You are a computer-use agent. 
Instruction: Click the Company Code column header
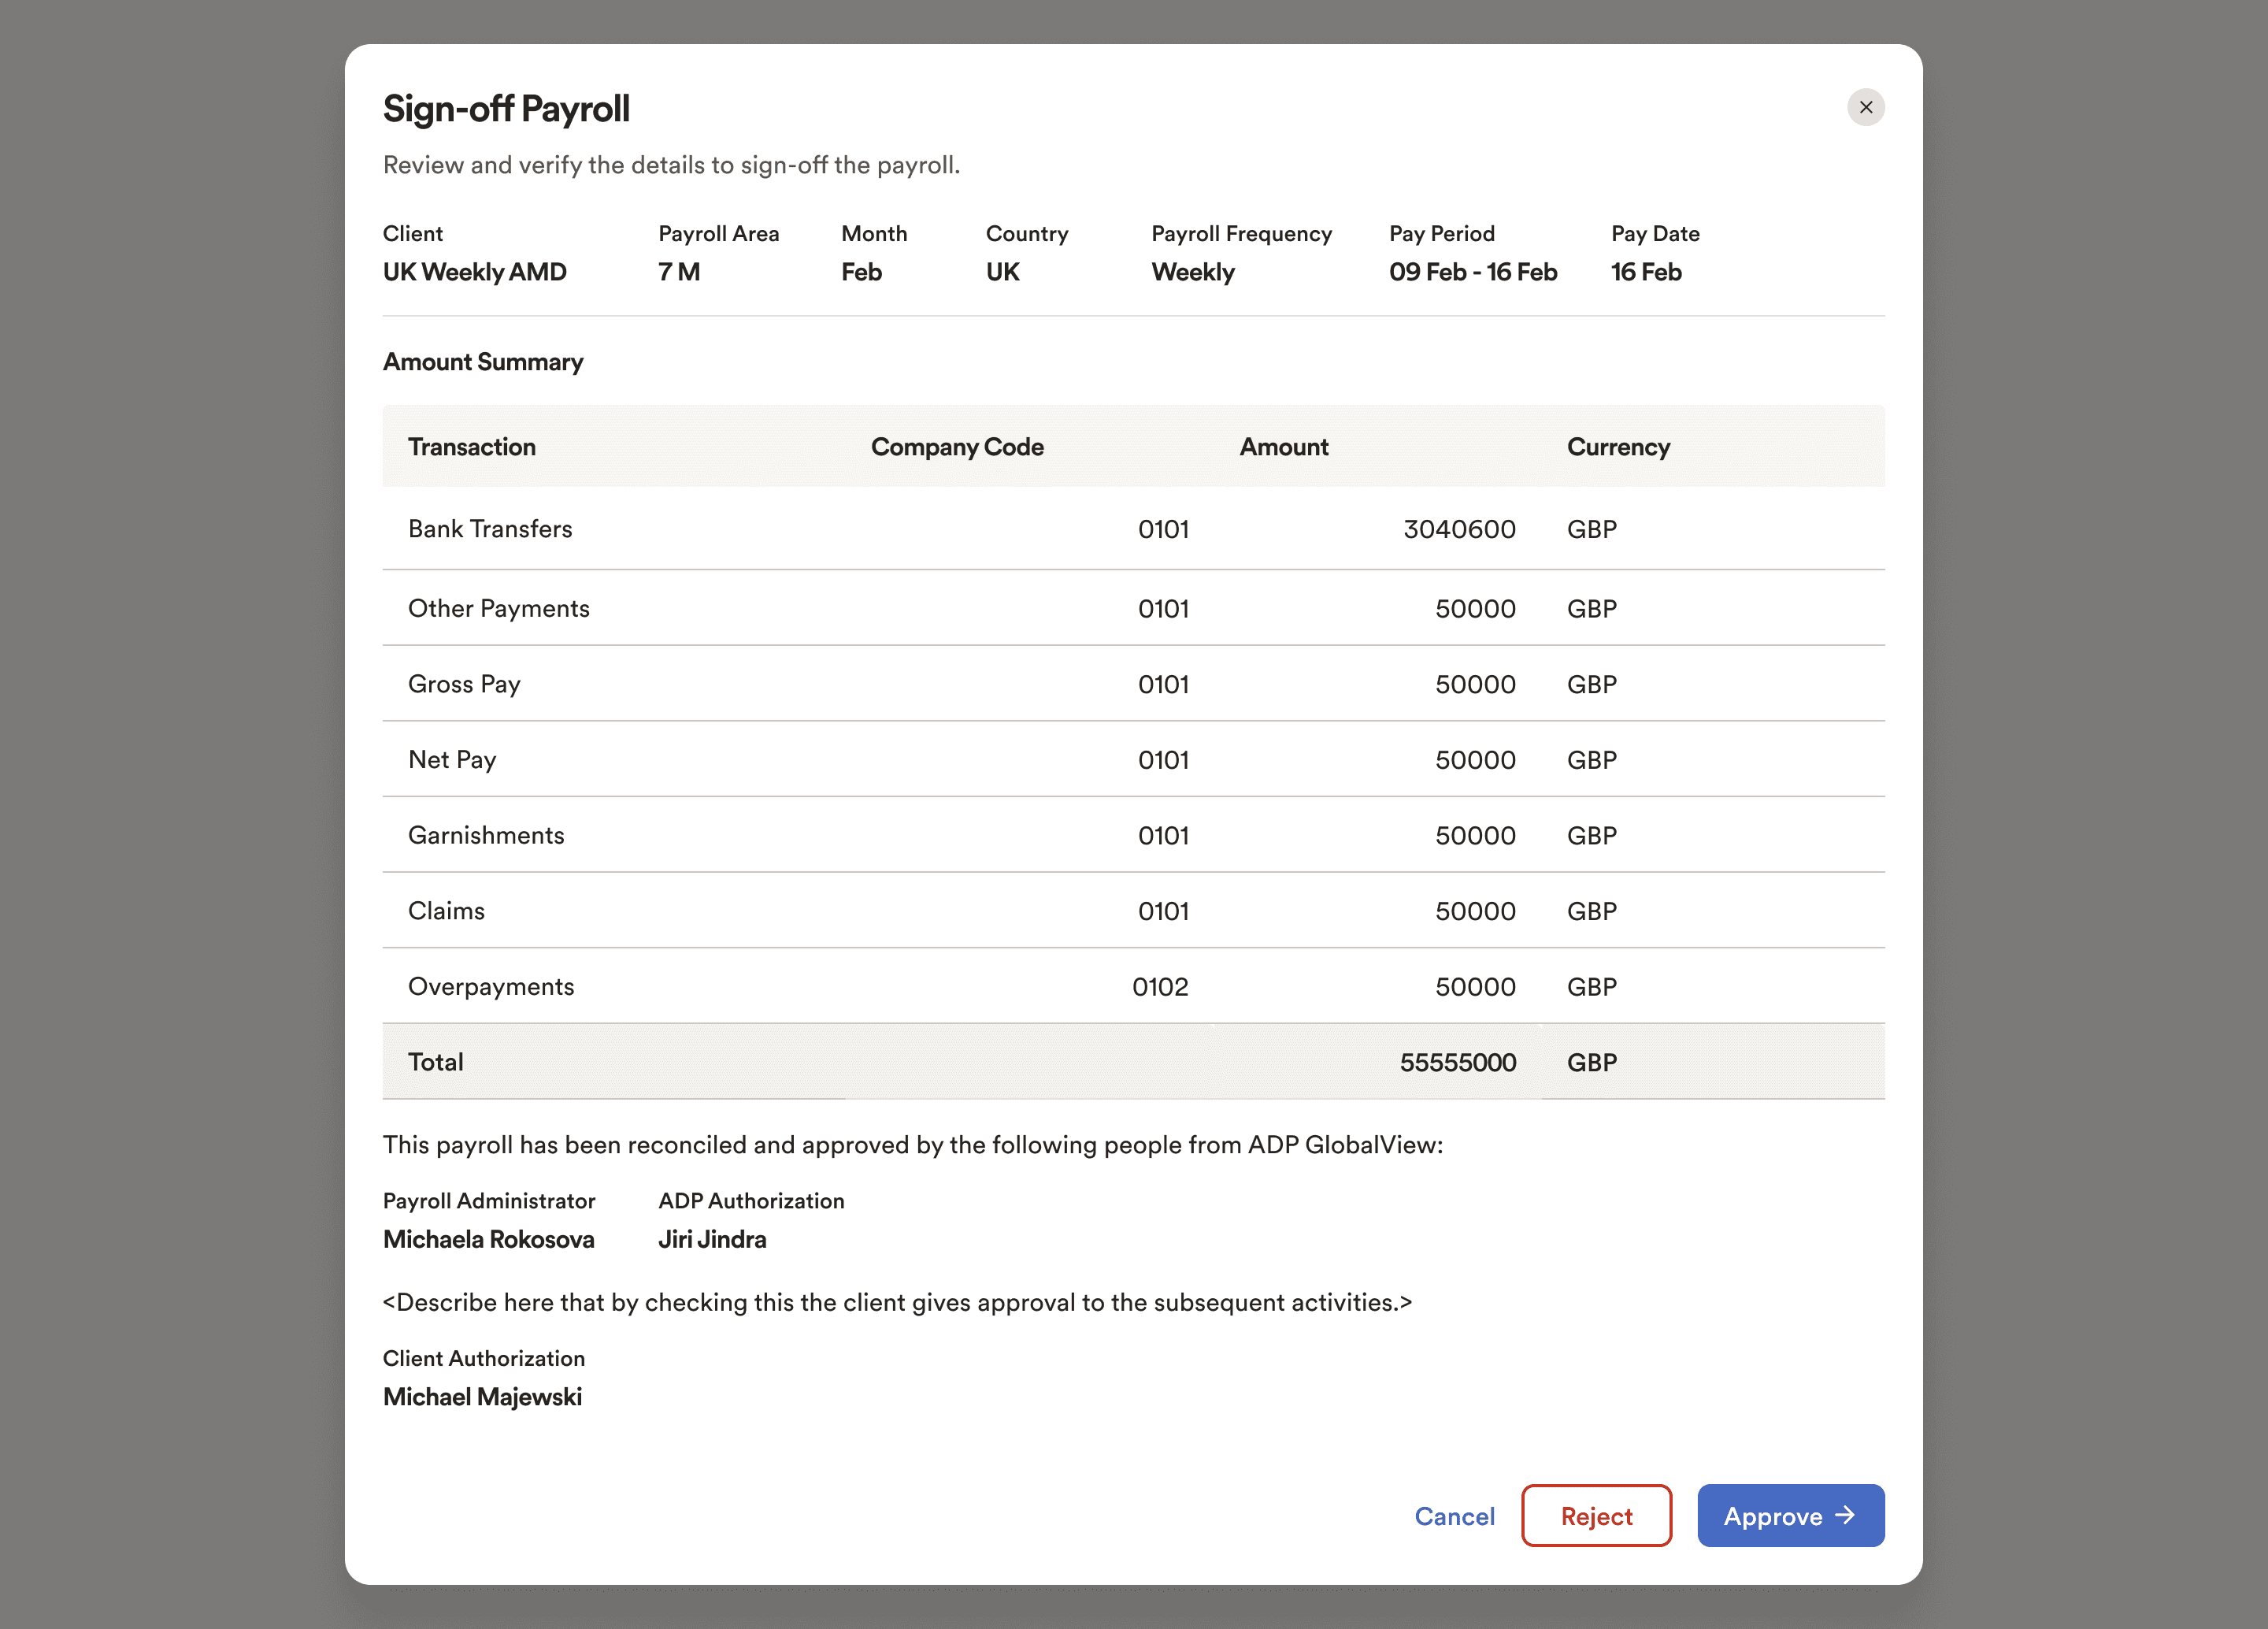pos(956,447)
